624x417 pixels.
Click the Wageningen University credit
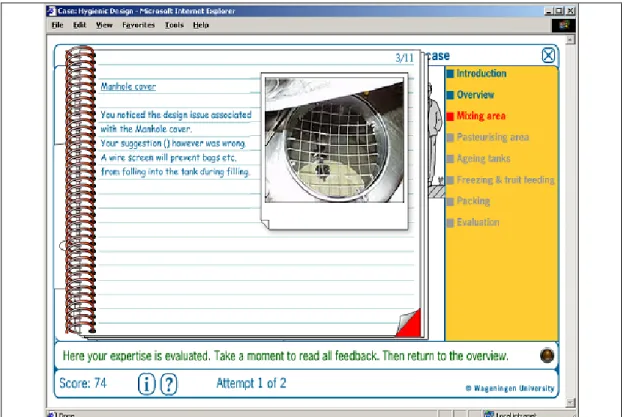(x=510, y=388)
